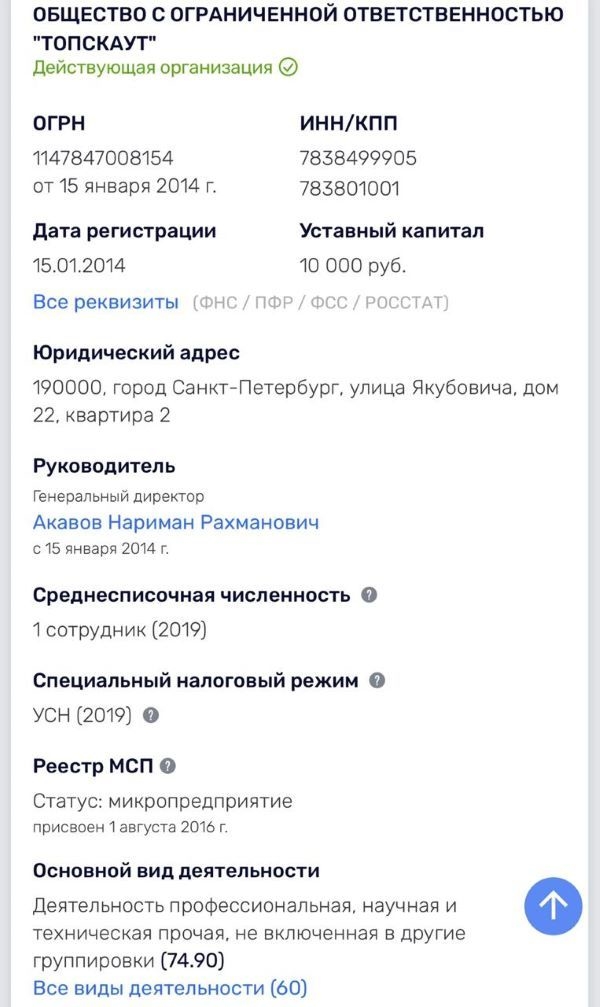Viewport: 600px width, 1007px height.
Task: Click the green checkmark status icon
Action: (x=288, y=68)
